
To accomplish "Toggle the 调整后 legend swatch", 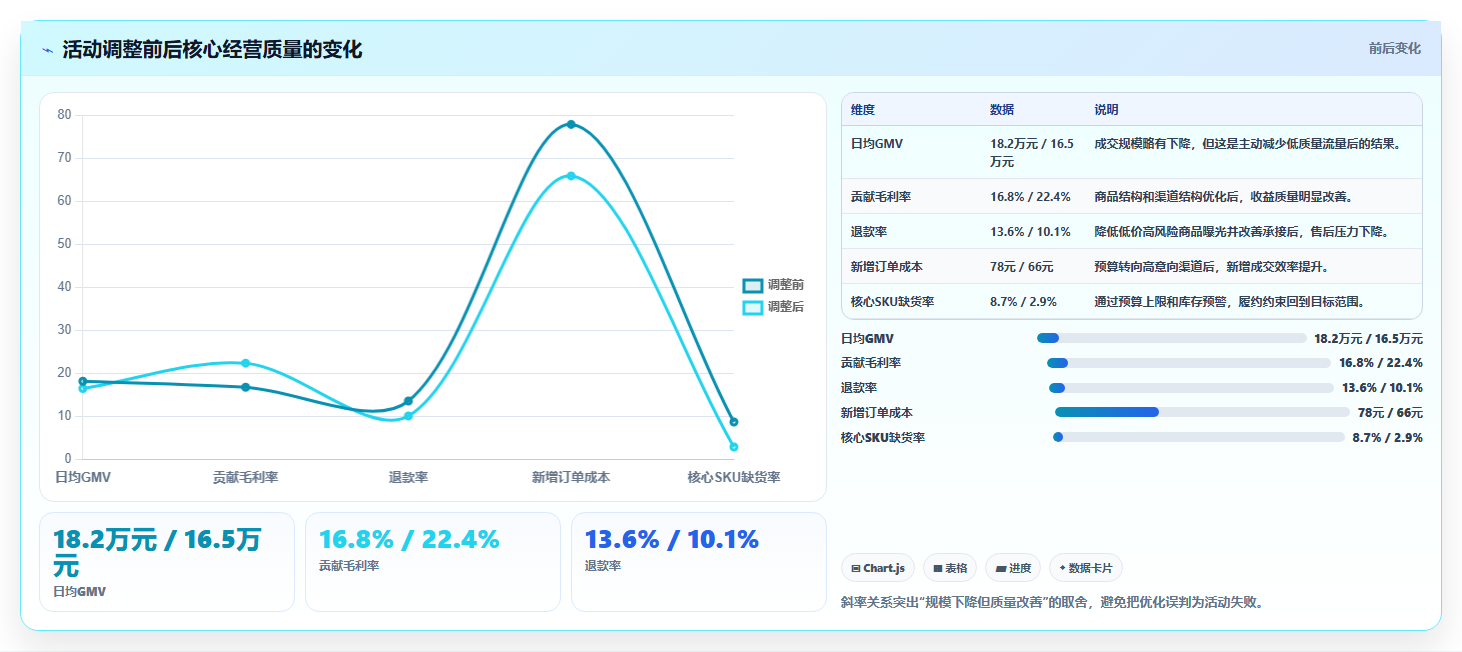I will point(752,307).
